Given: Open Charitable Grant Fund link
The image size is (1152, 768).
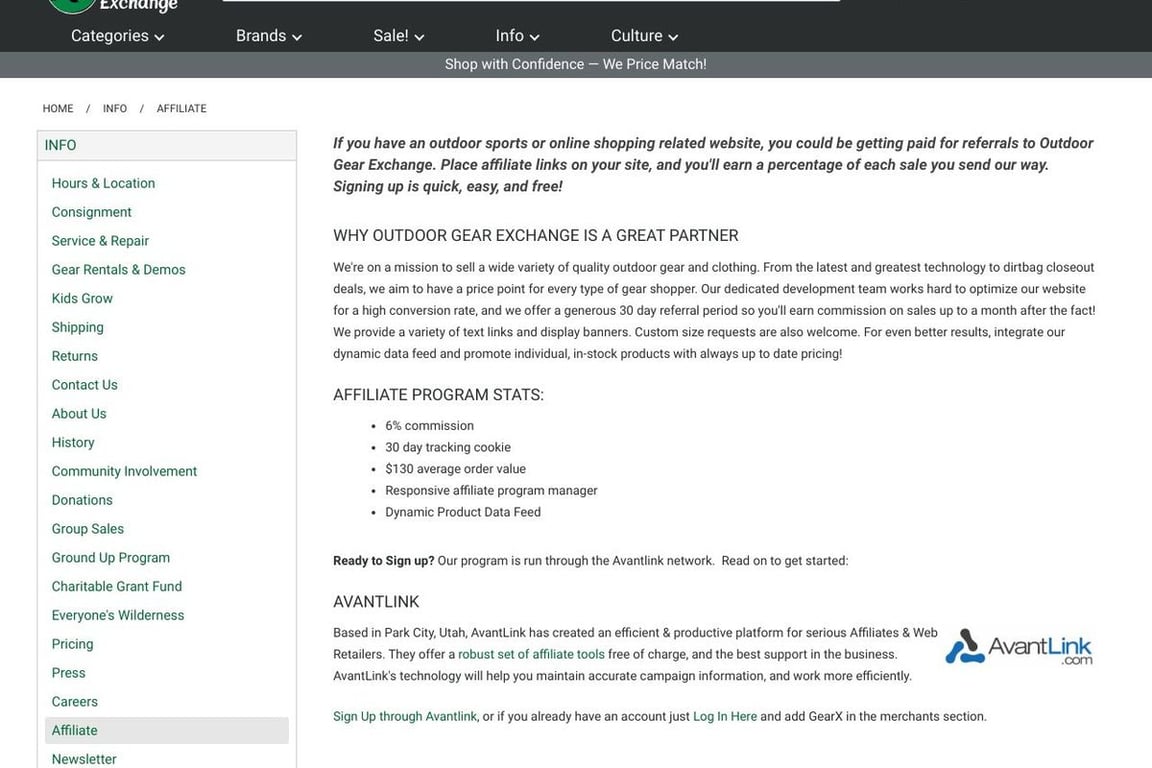Looking at the screenshot, I should [x=116, y=586].
